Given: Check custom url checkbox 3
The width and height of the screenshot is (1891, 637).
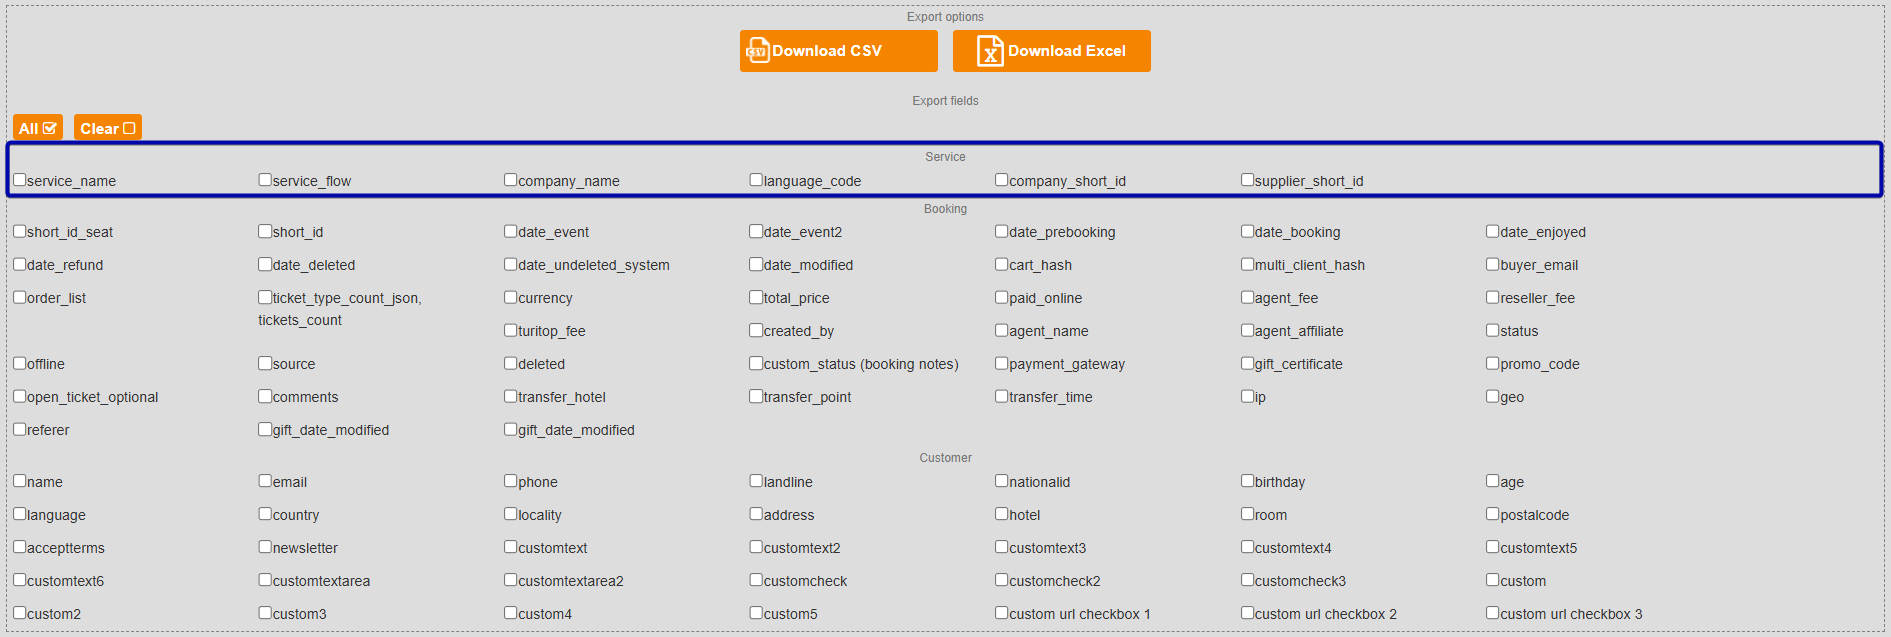Looking at the screenshot, I should [x=1493, y=613].
